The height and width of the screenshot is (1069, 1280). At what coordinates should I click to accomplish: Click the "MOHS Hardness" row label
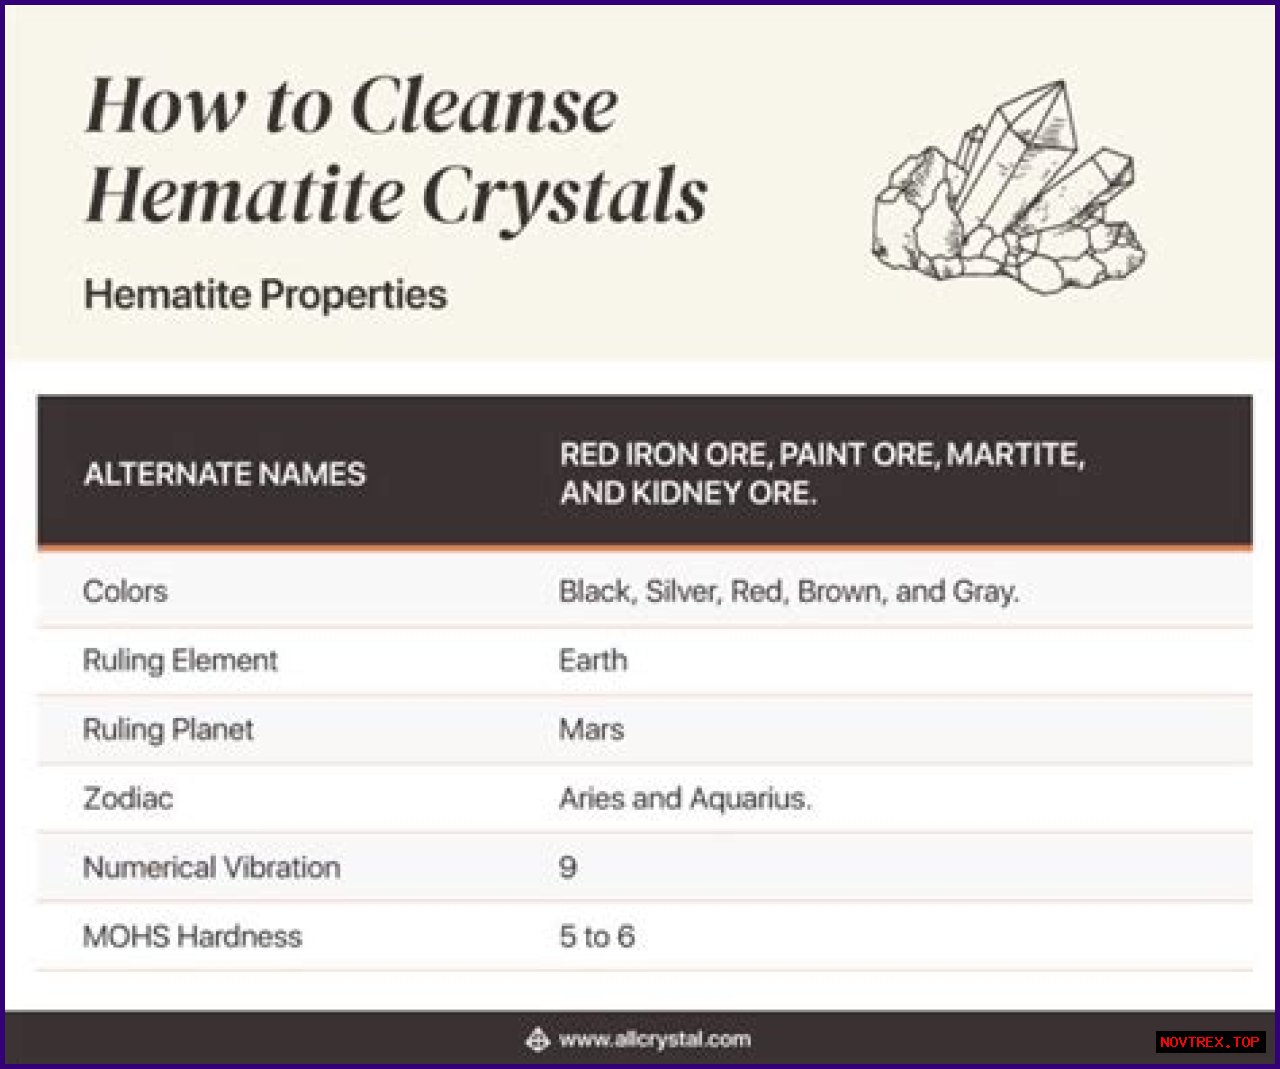tap(192, 936)
